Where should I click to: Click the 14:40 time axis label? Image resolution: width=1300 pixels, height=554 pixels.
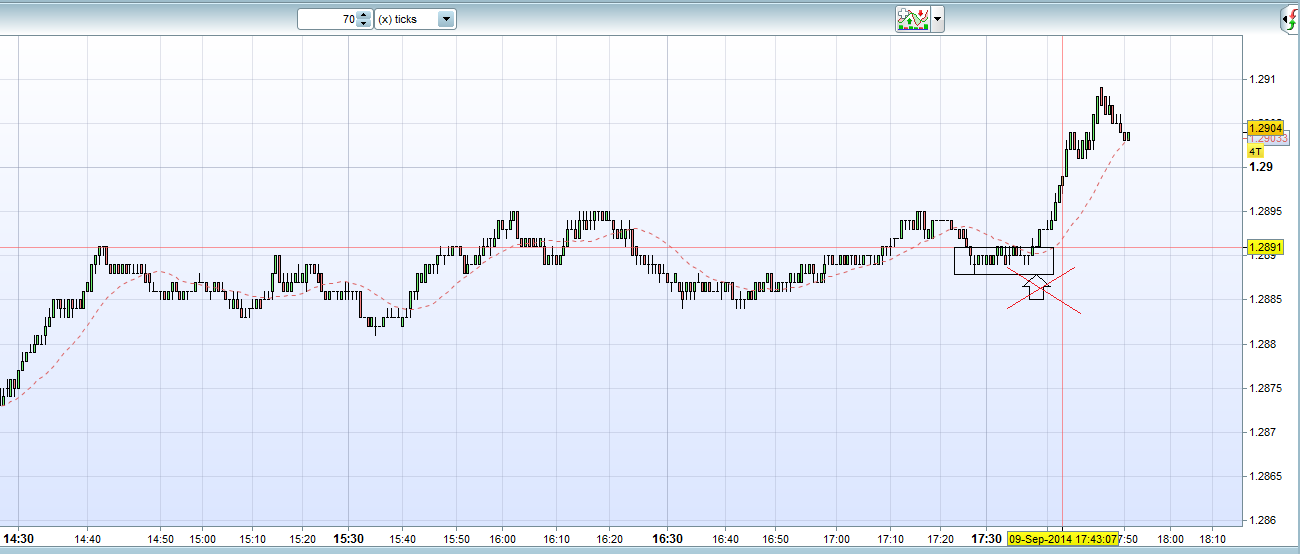pos(88,538)
